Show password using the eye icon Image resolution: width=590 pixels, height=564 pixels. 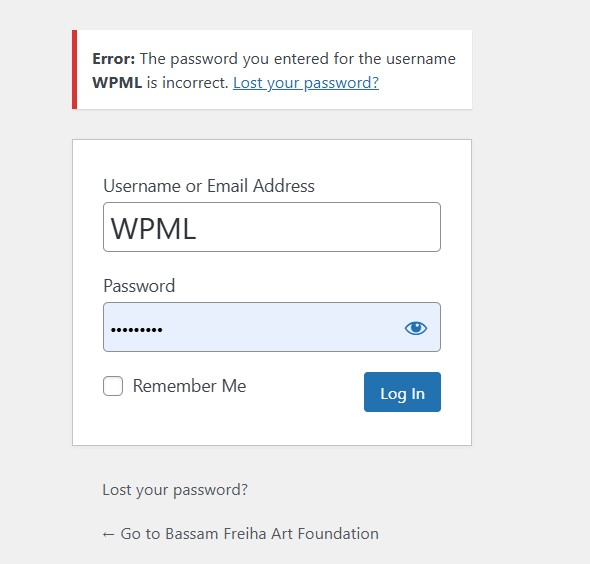pyautogui.click(x=415, y=328)
